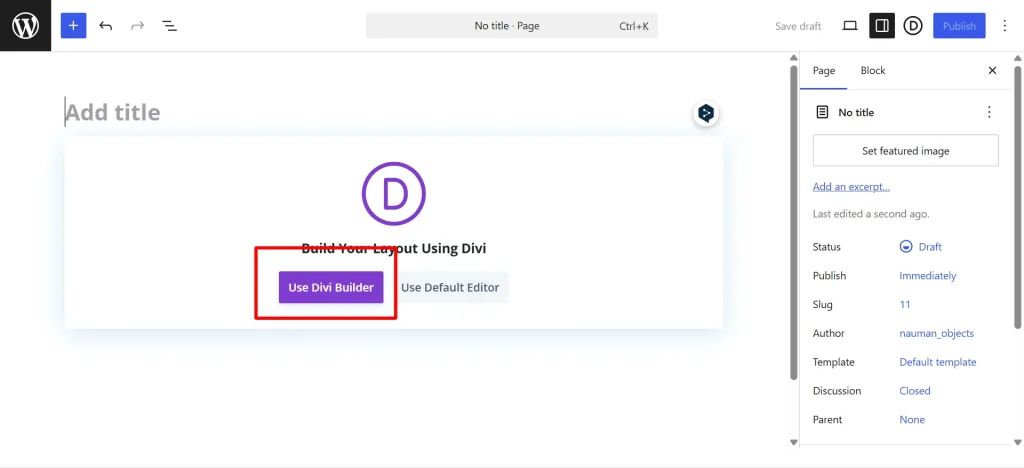Click the Add an excerpt link
Image resolution: width=1024 pixels, height=468 pixels.
tap(851, 187)
